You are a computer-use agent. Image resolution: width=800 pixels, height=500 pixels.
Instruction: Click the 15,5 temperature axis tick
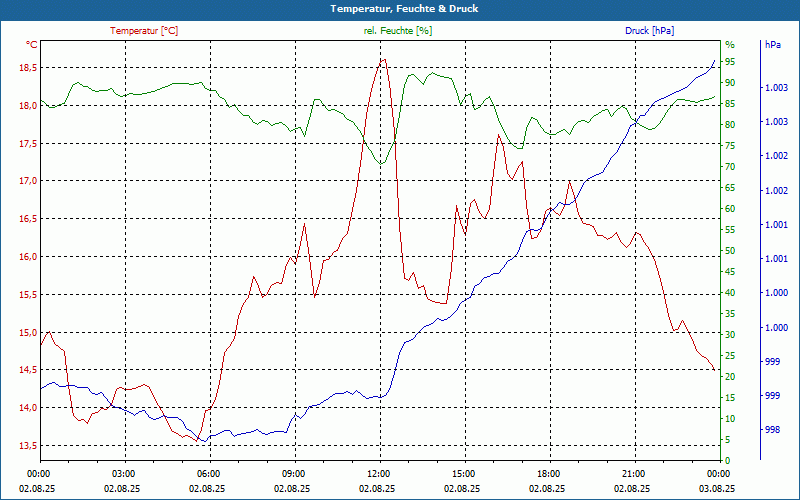tap(29, 294)
